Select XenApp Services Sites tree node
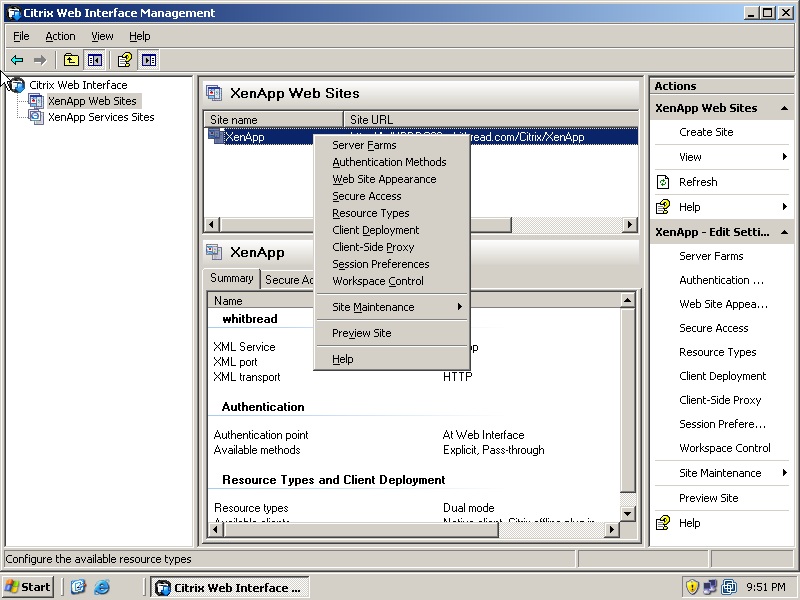Screen dimensions: 800x600 pos(101,117)
